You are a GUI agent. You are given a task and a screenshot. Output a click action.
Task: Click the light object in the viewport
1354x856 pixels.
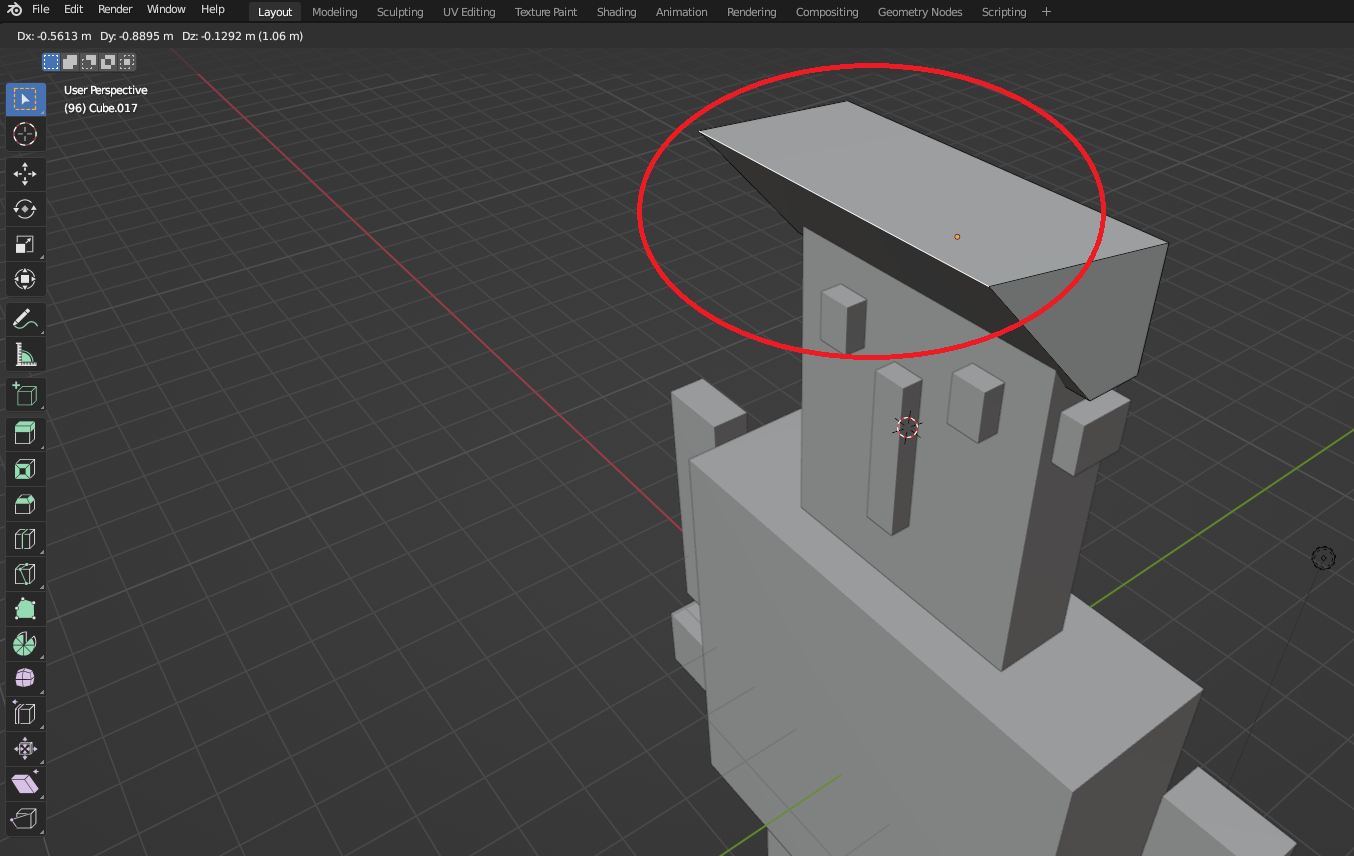[x=1324, y=557]
